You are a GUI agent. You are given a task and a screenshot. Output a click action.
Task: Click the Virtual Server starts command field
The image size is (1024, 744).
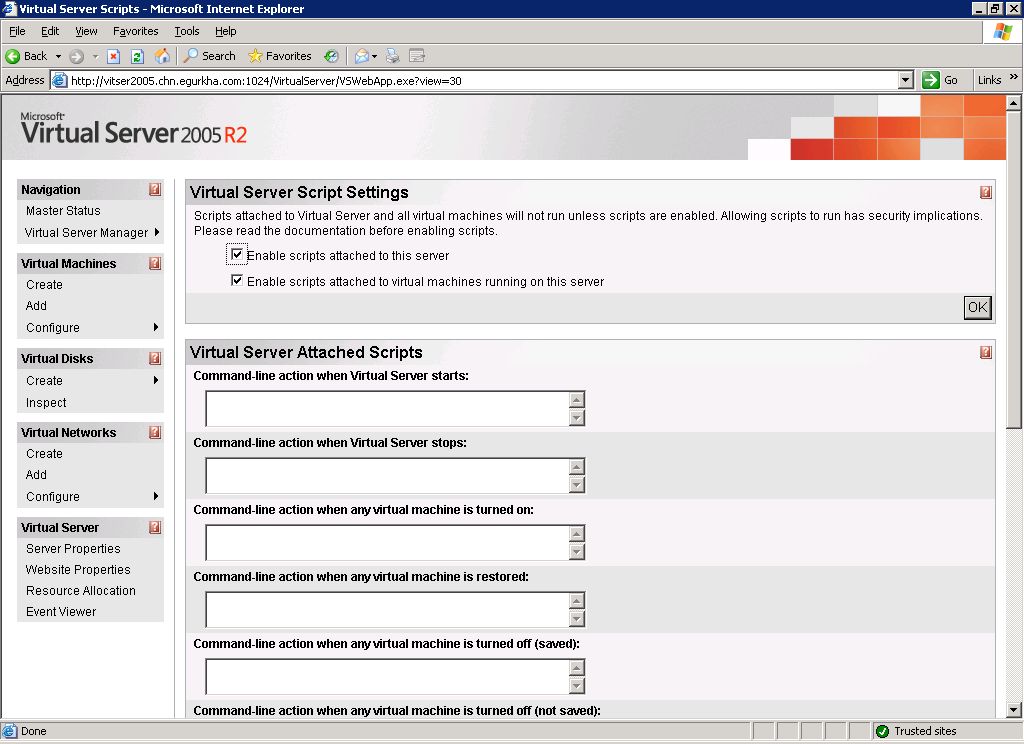coord(387,409)
